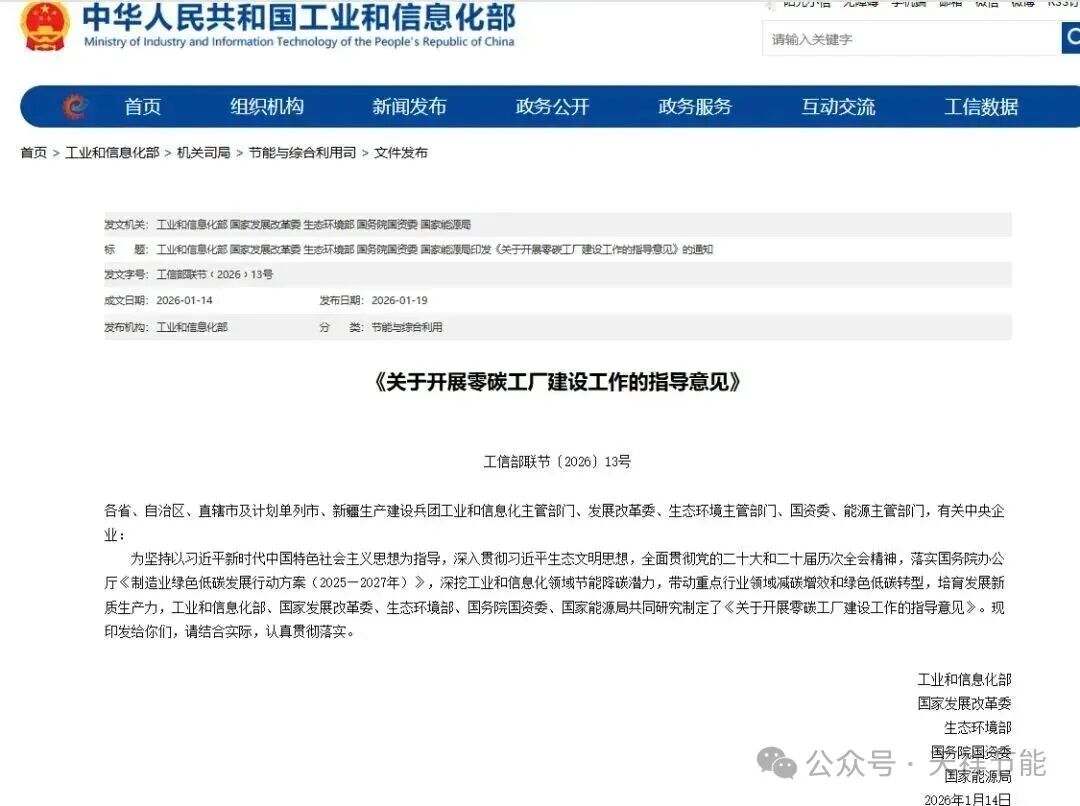Click the national emblem logo

click(x=45, y=26)
